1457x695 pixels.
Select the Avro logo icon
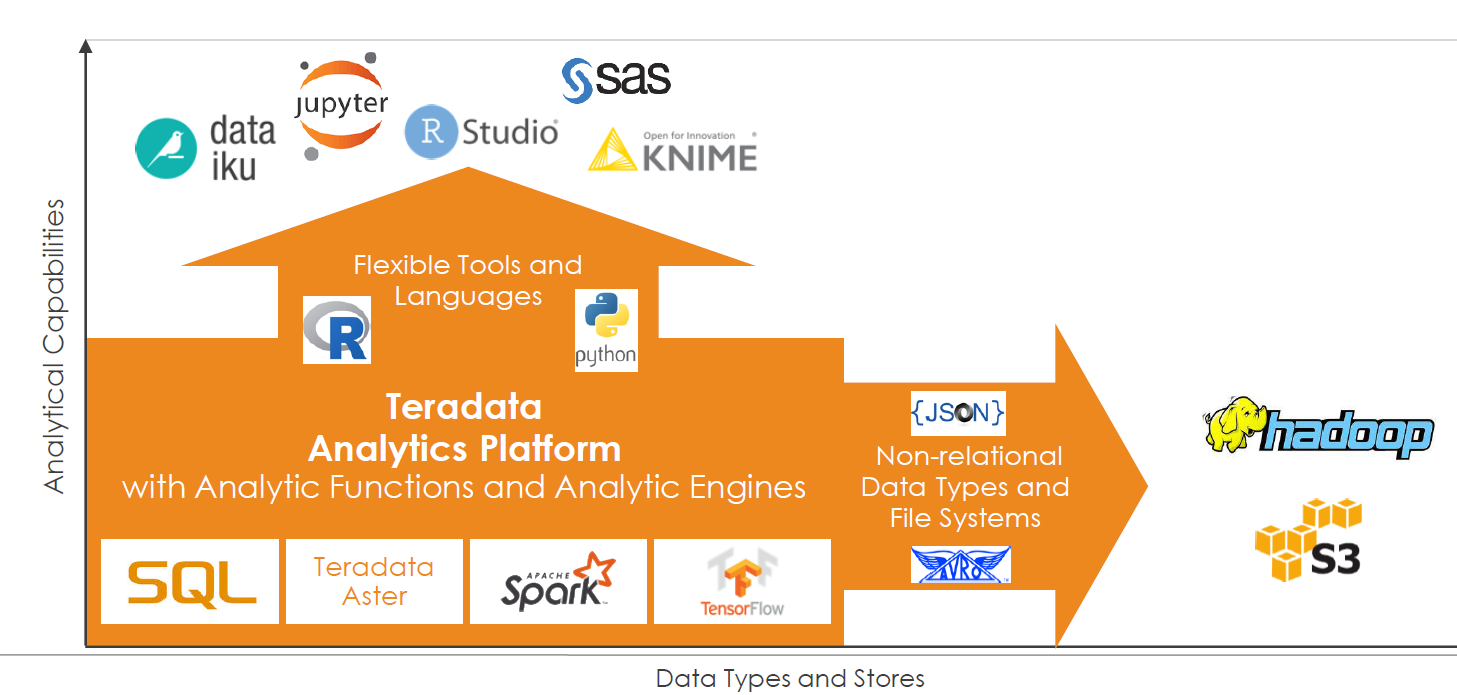[x=961, y=564]
